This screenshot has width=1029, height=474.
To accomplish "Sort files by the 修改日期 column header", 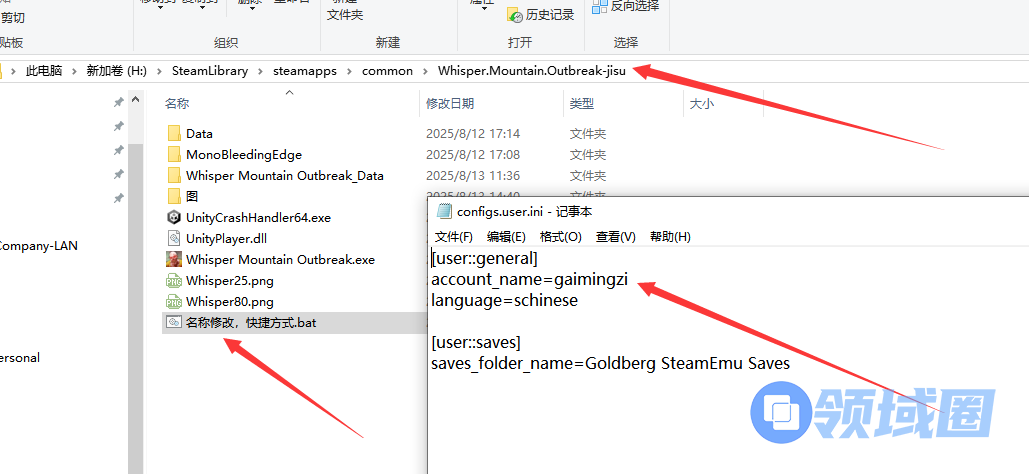I will tap(450, 103).
